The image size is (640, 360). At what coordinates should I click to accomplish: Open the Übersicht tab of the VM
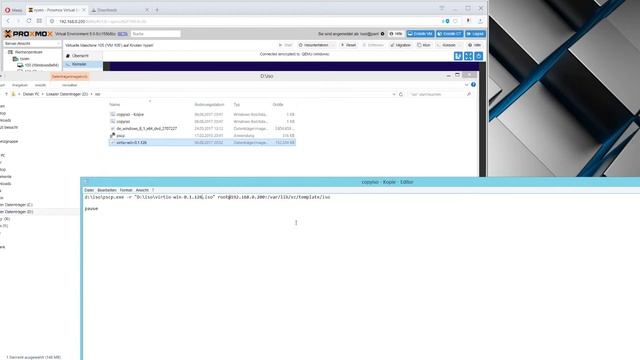[80, 56]
